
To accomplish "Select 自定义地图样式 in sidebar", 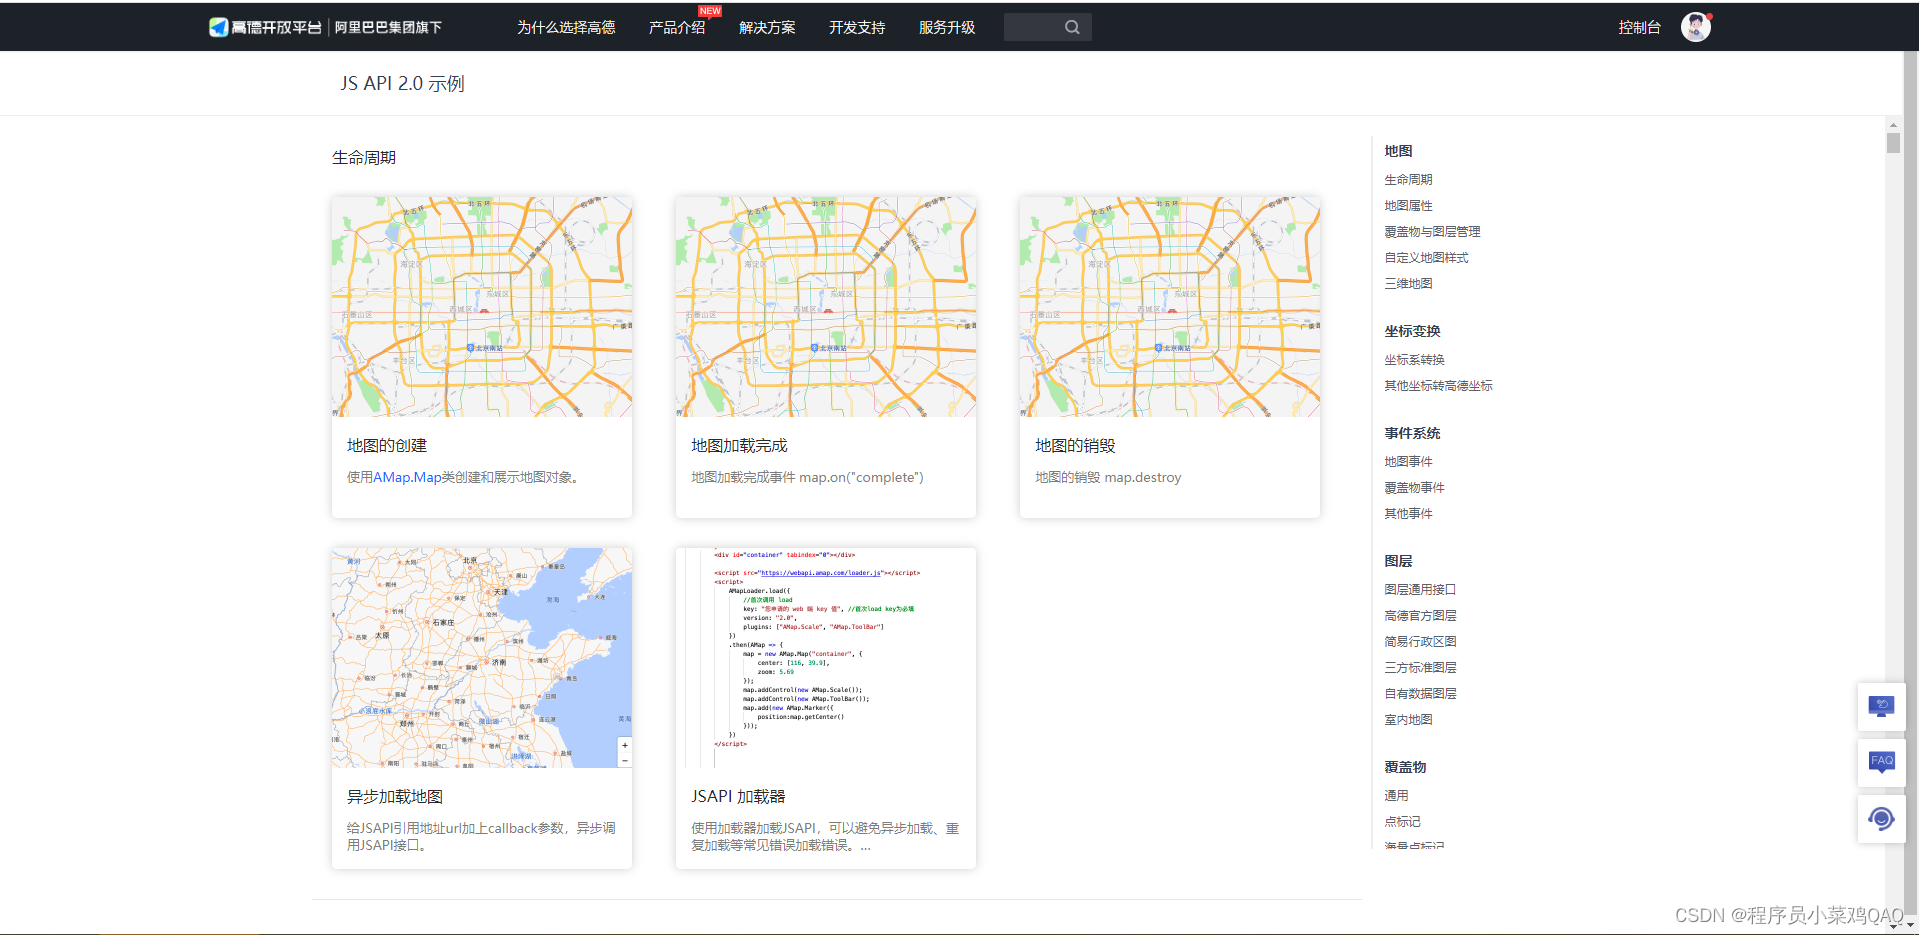I will coord(1426,257).
